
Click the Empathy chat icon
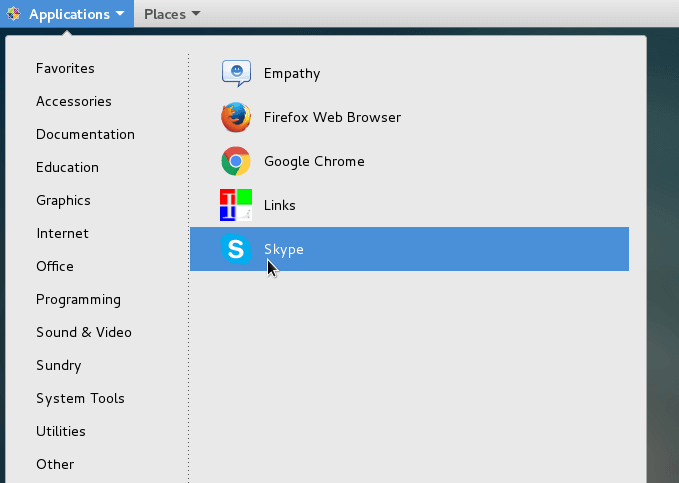tap(236, 73)
